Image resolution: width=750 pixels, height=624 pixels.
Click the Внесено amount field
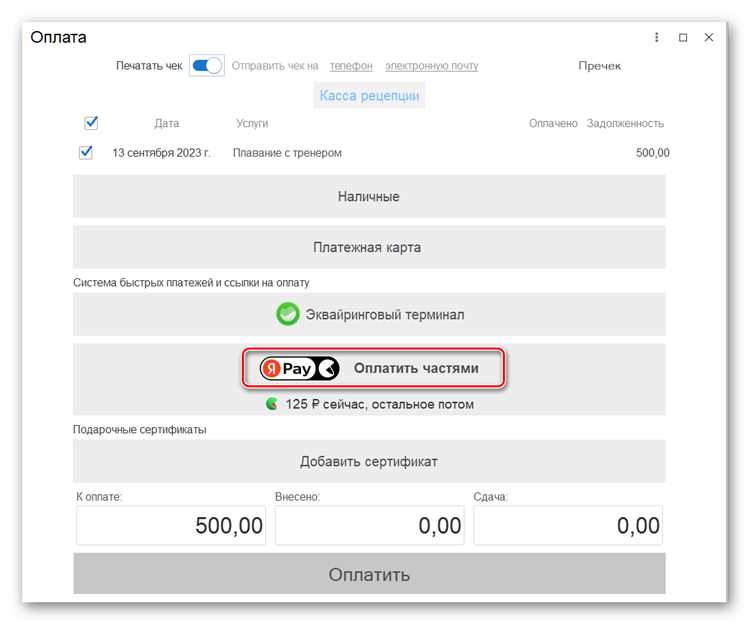click(368, 525)
